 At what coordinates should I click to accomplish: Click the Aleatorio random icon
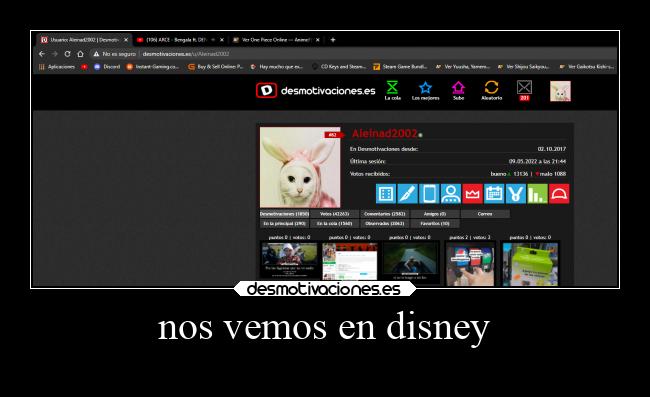tap(491, 90)
